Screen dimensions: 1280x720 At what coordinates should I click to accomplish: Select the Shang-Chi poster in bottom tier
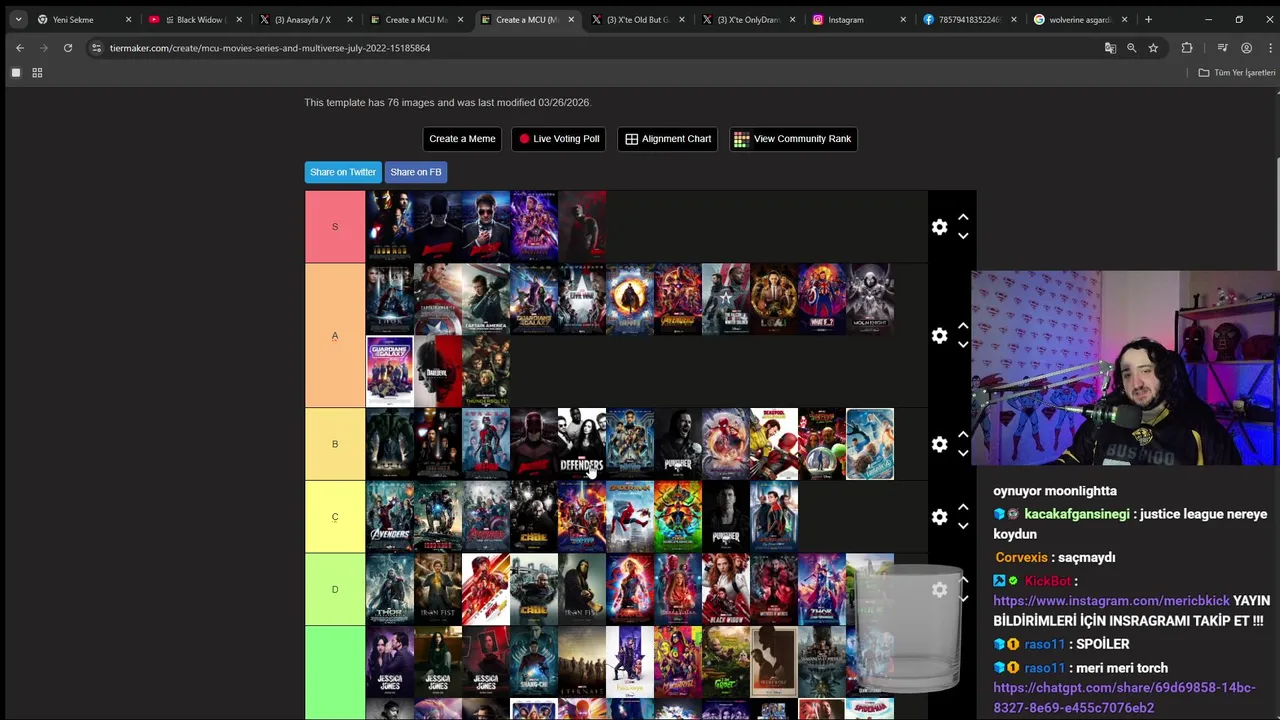pos(534,662)
